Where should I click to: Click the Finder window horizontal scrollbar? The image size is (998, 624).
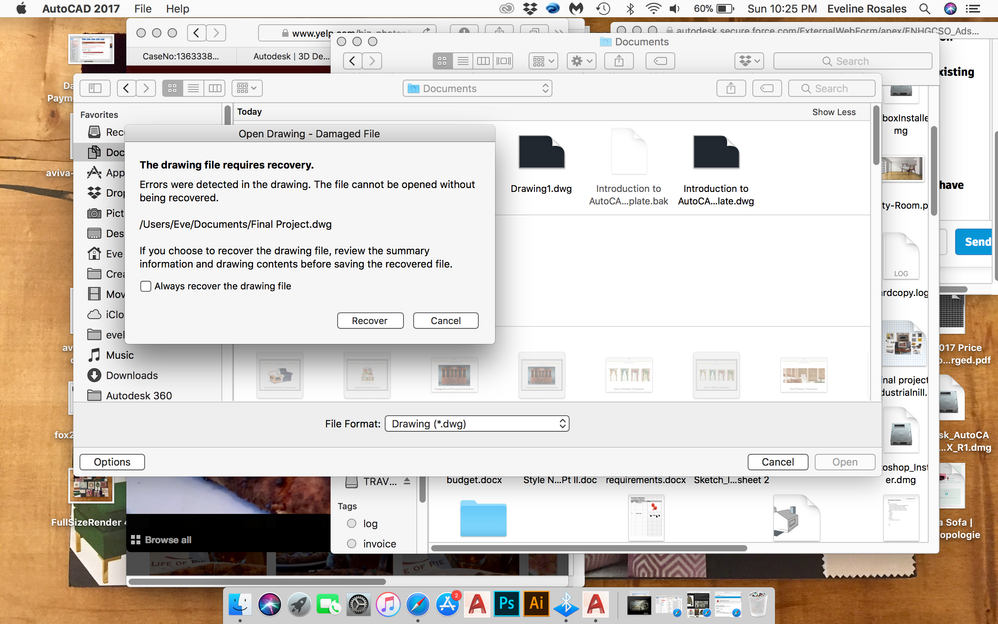point(589,548)
